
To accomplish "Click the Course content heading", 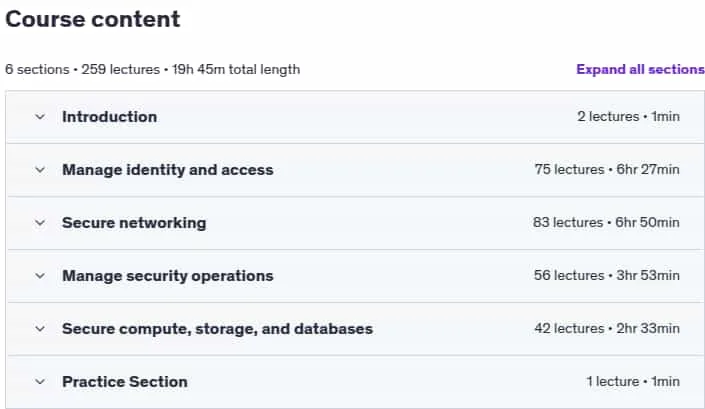I will [93, 19].
